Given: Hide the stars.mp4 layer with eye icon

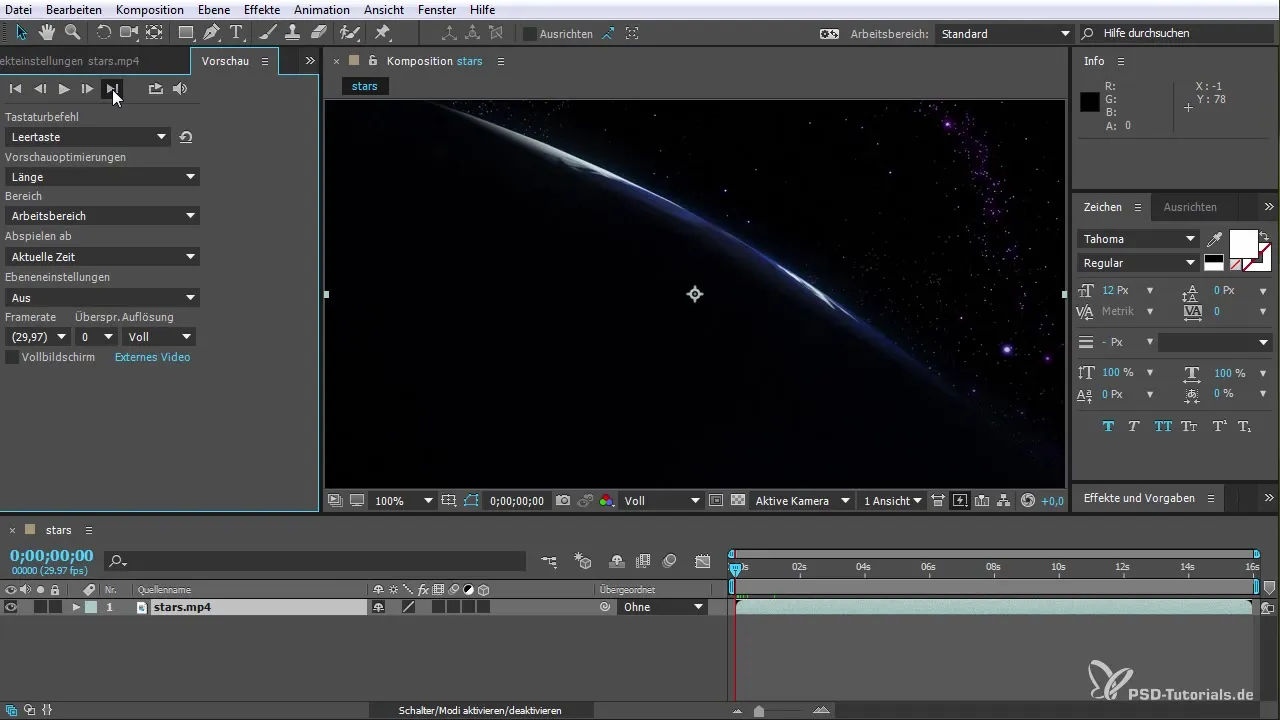Looking at the screenshot, I should 11,607.
